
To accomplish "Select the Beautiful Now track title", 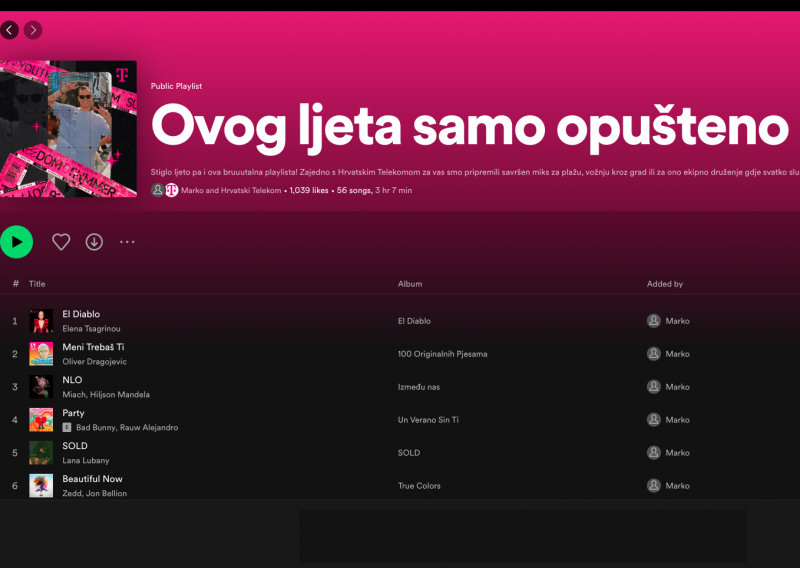I will (x=92, y=479).
